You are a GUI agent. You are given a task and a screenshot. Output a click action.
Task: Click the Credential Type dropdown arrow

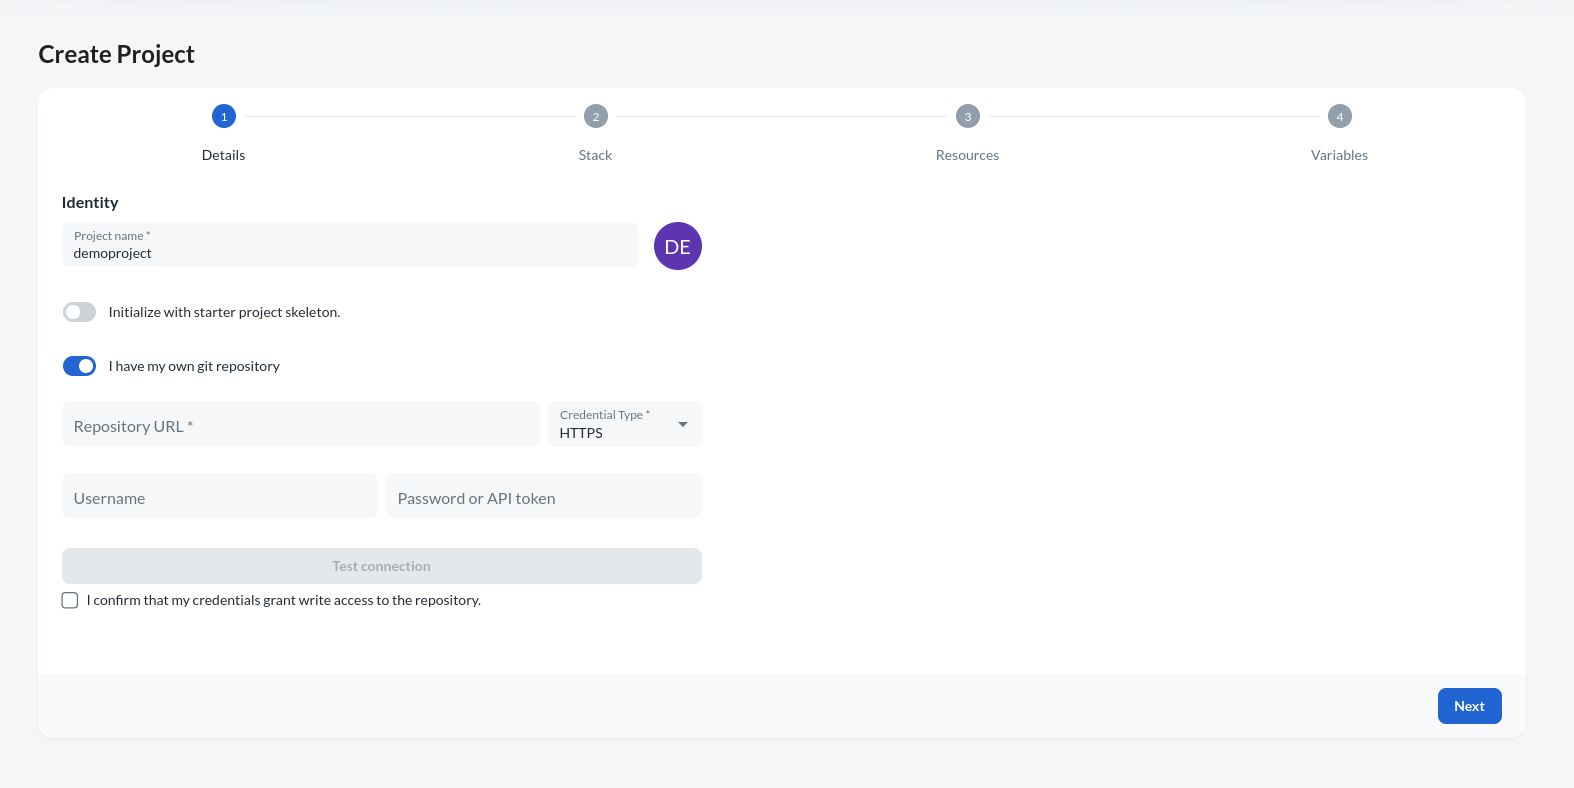coord(683,424)
